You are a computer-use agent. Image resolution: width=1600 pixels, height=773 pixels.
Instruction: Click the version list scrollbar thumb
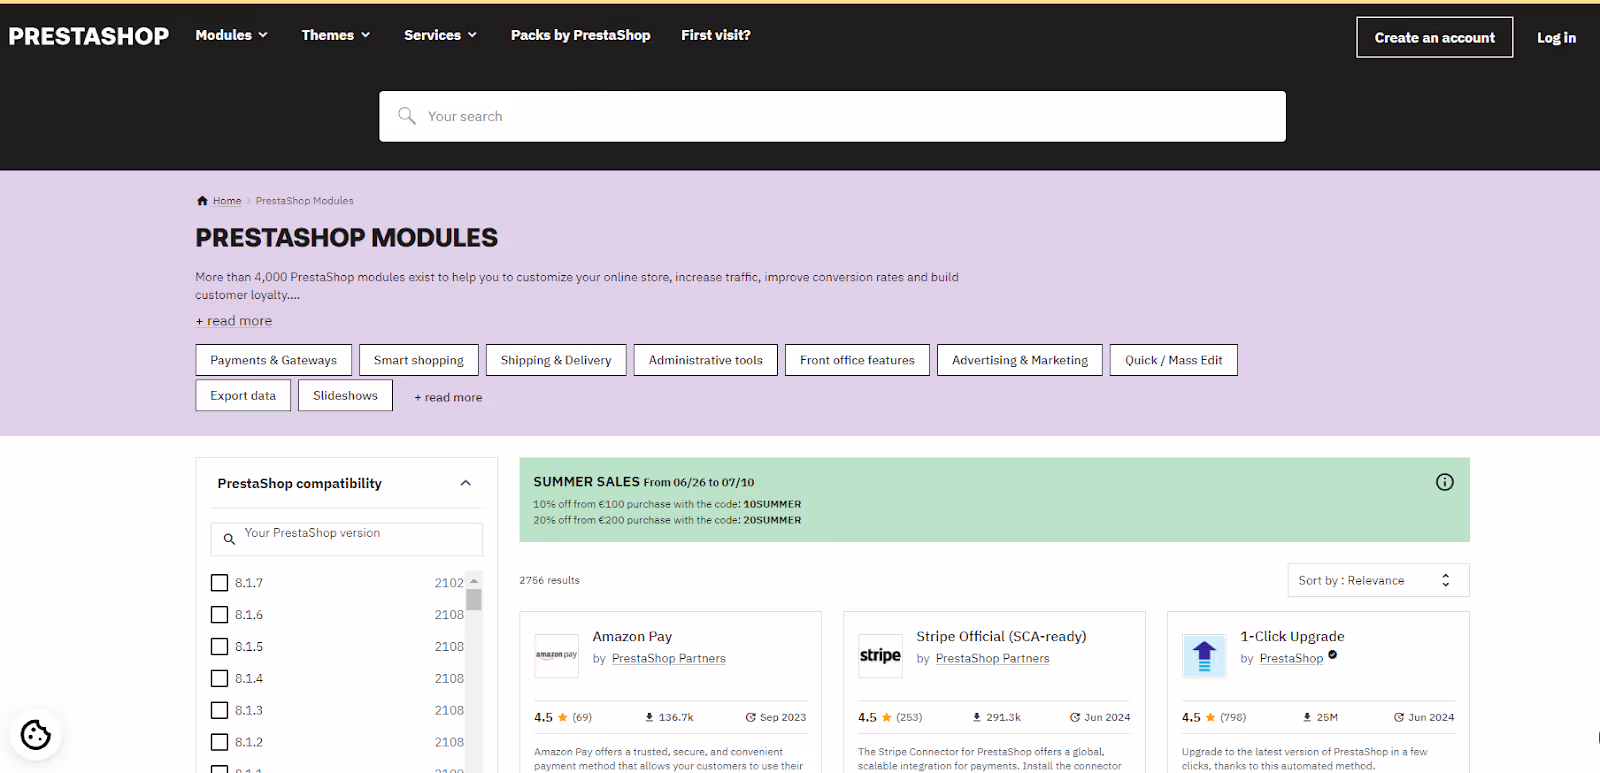tap(474, 599)
